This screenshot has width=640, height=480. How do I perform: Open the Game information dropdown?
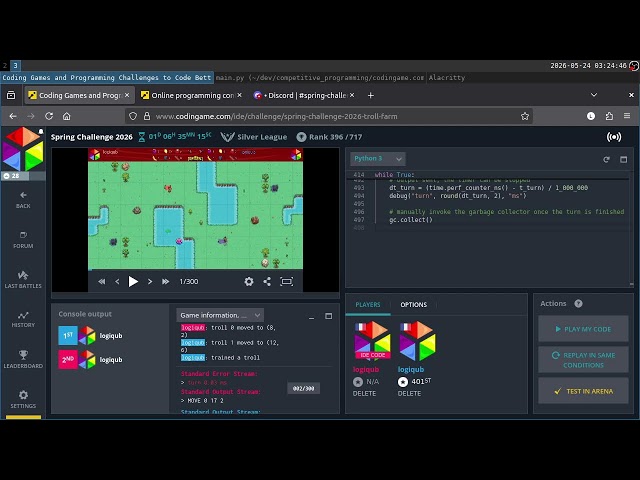click(220, 315)
